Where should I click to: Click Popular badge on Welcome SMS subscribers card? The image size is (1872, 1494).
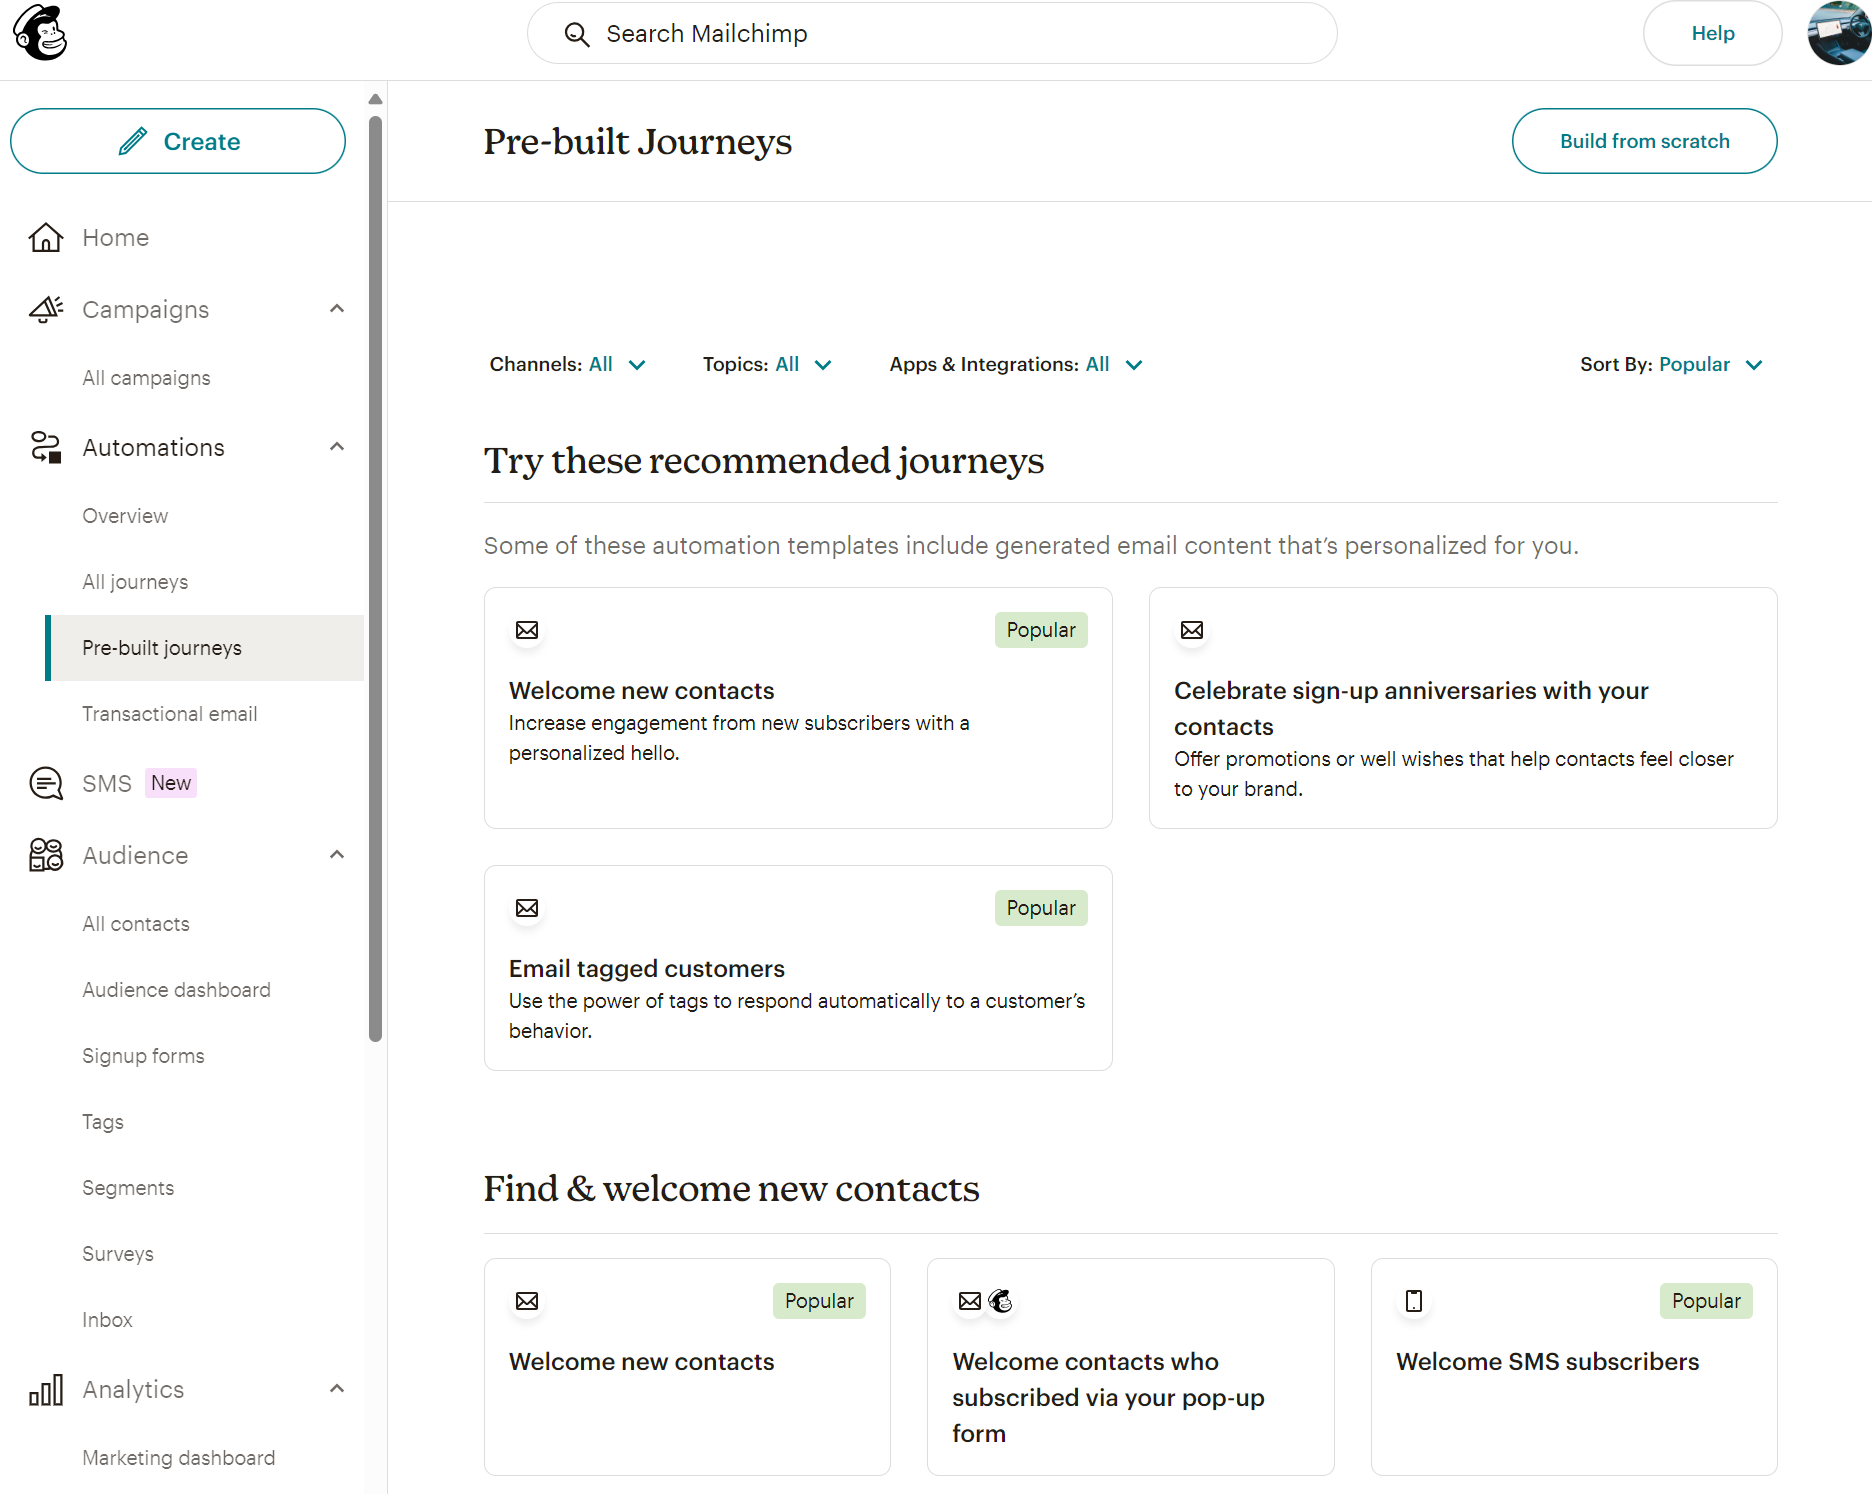[x=1706, y=1301]
